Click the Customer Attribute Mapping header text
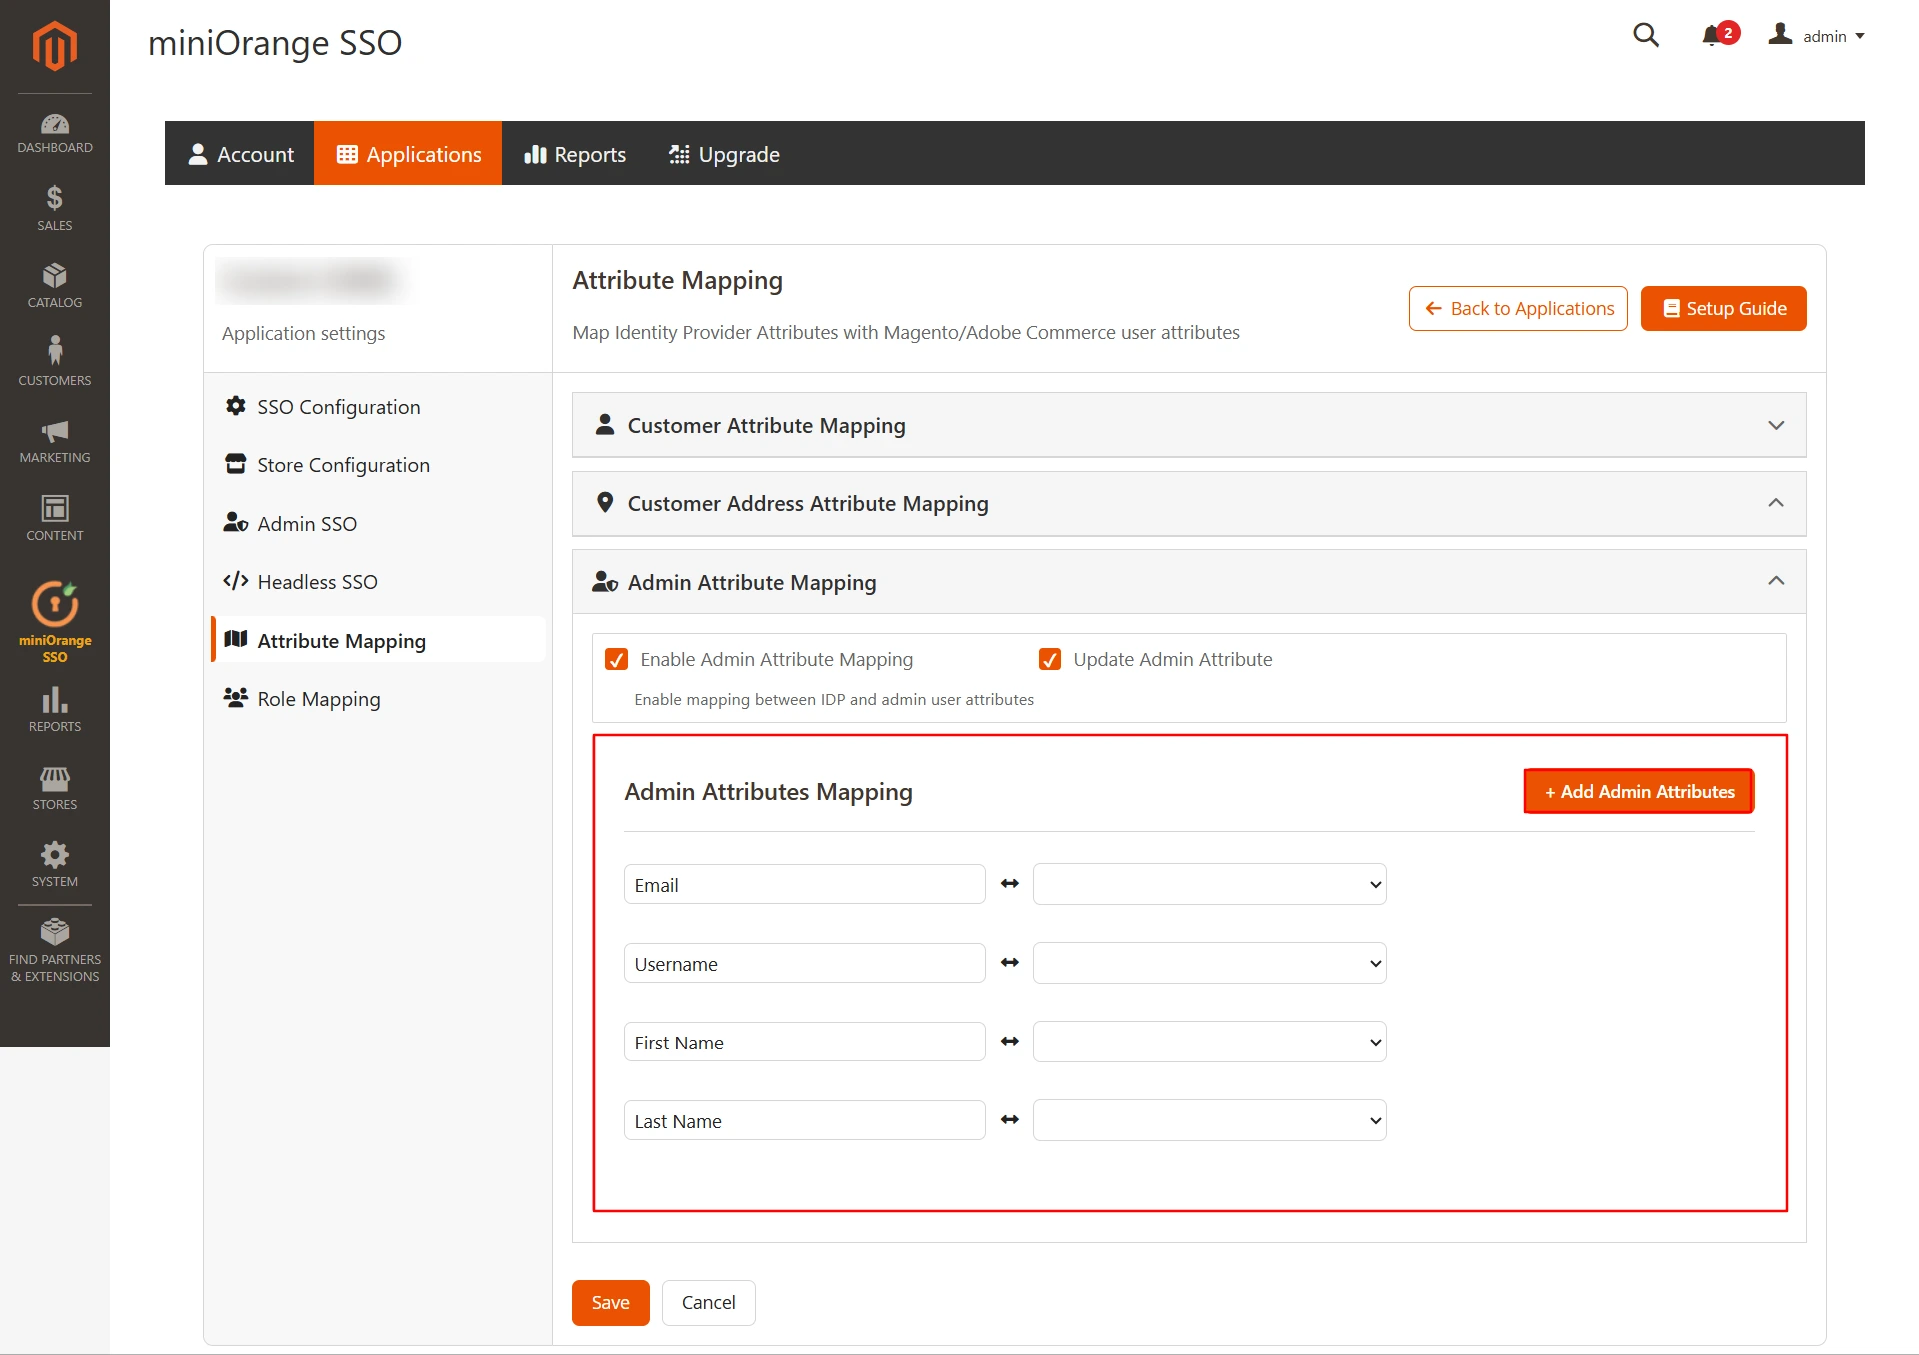Image resolution: width=1919 pixels, height=1355 pixels. tap(766, 425)
